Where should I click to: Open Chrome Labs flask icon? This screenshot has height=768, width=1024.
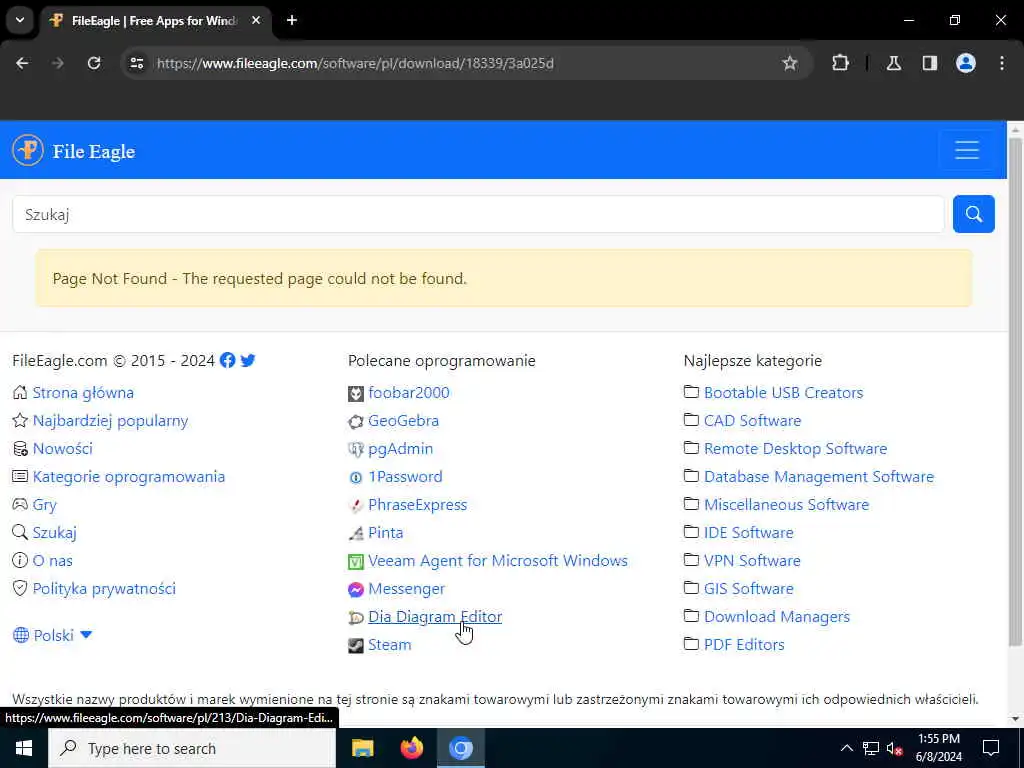893,63
